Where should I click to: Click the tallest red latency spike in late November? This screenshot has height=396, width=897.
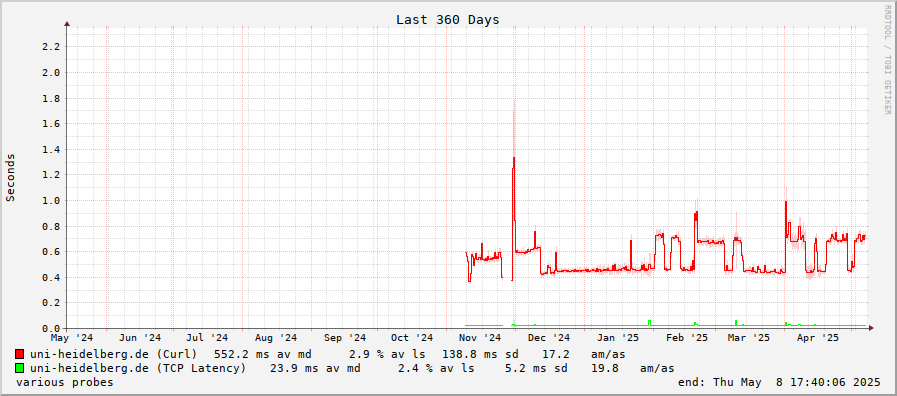514,189
